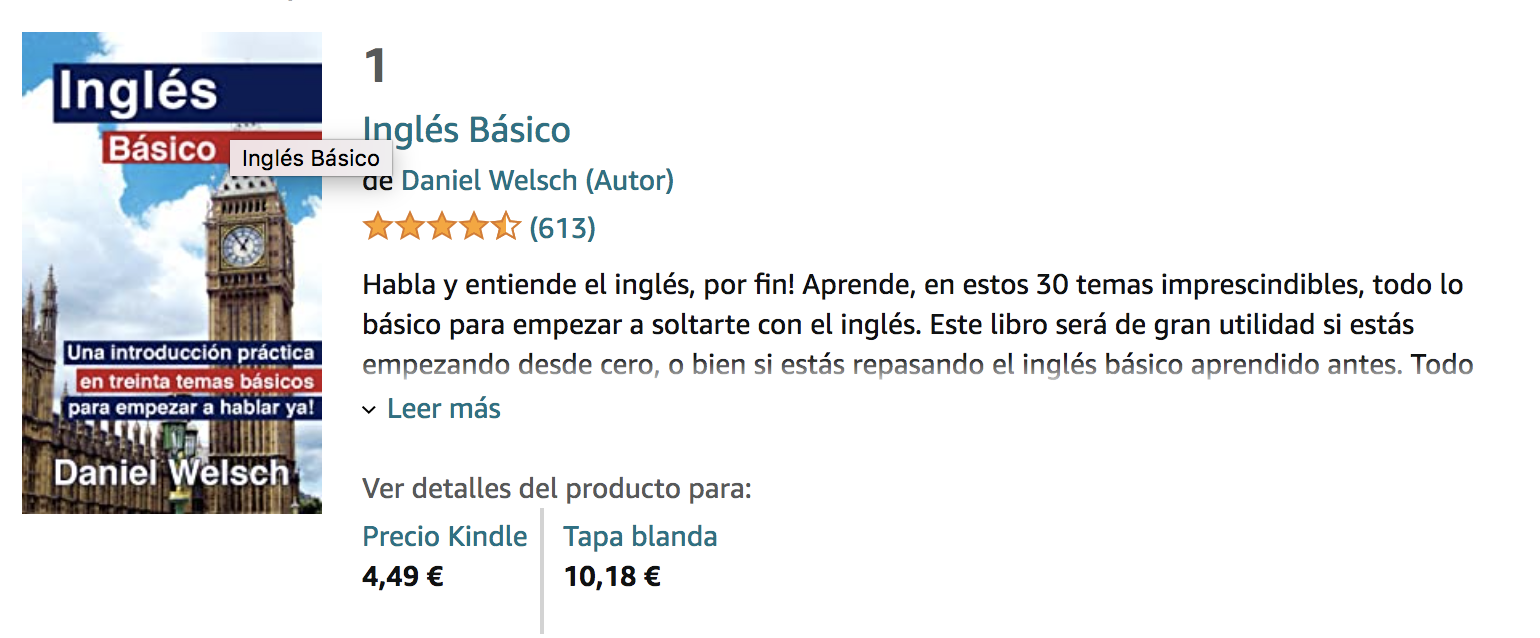Select the Precio Kindle format
1540x638 pixels.
445,537
